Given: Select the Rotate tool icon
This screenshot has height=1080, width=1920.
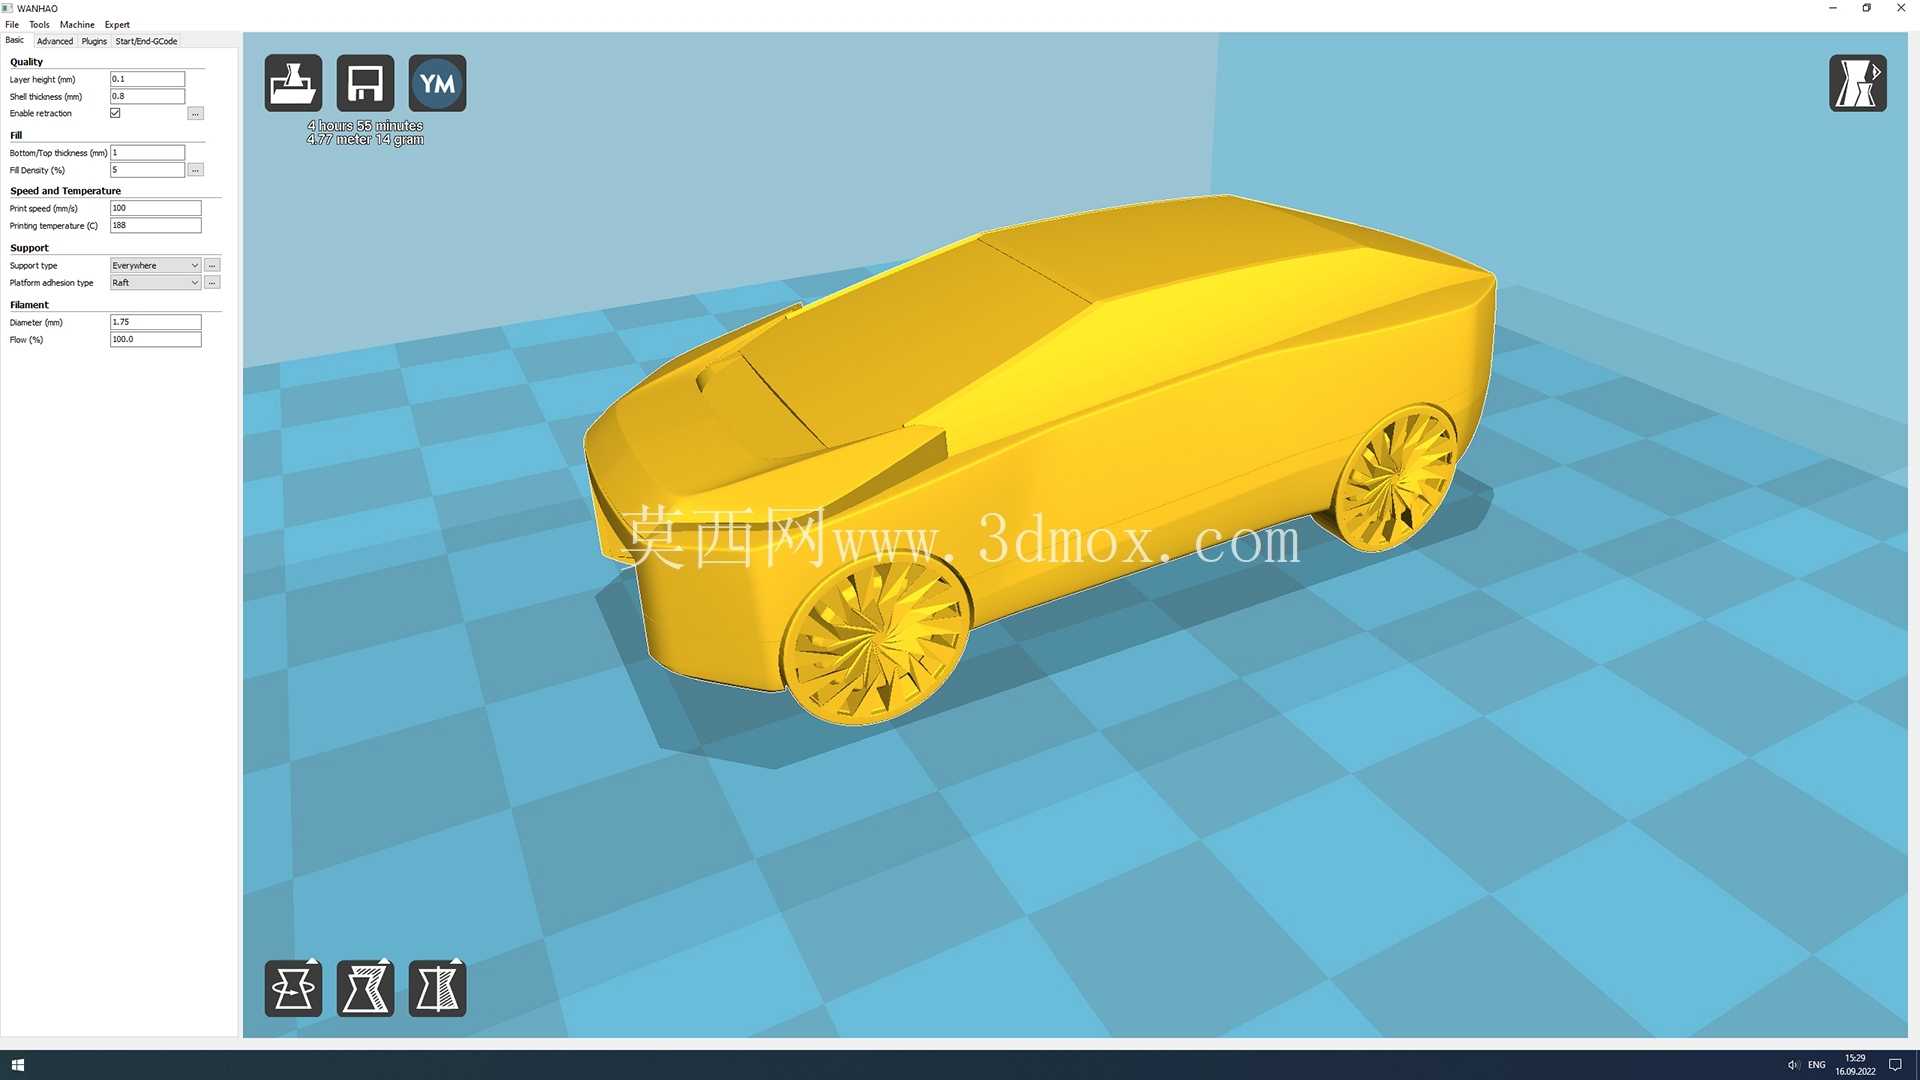Looking at the screenshot, I should tap(293, 988).
